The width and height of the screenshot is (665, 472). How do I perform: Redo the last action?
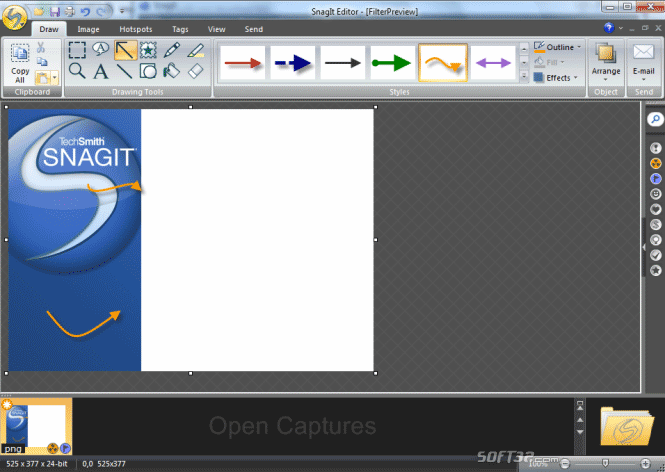tap(101, 11)
